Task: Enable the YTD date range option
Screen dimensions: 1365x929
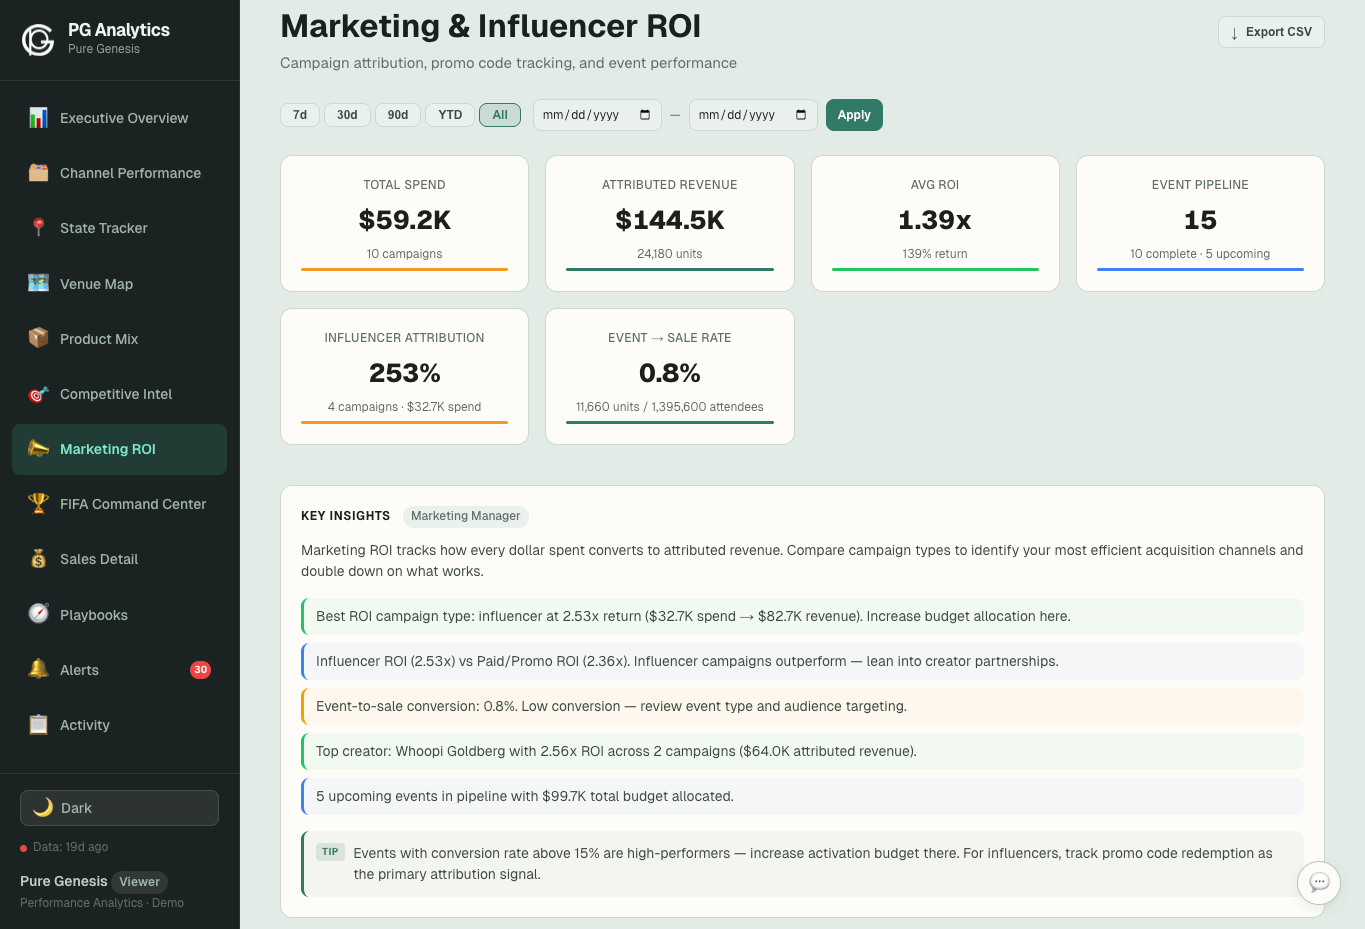Action: pos(449,114)
